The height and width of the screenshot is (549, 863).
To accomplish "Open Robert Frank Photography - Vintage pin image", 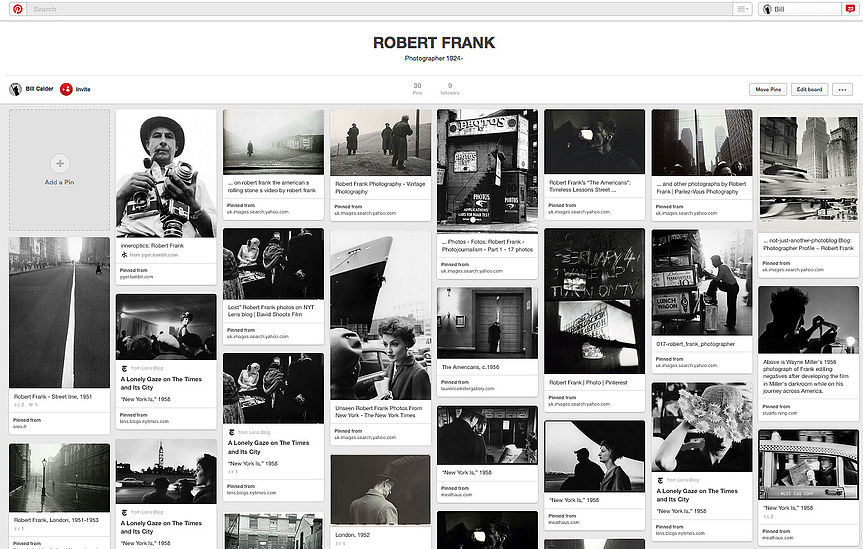I will 381,142.
